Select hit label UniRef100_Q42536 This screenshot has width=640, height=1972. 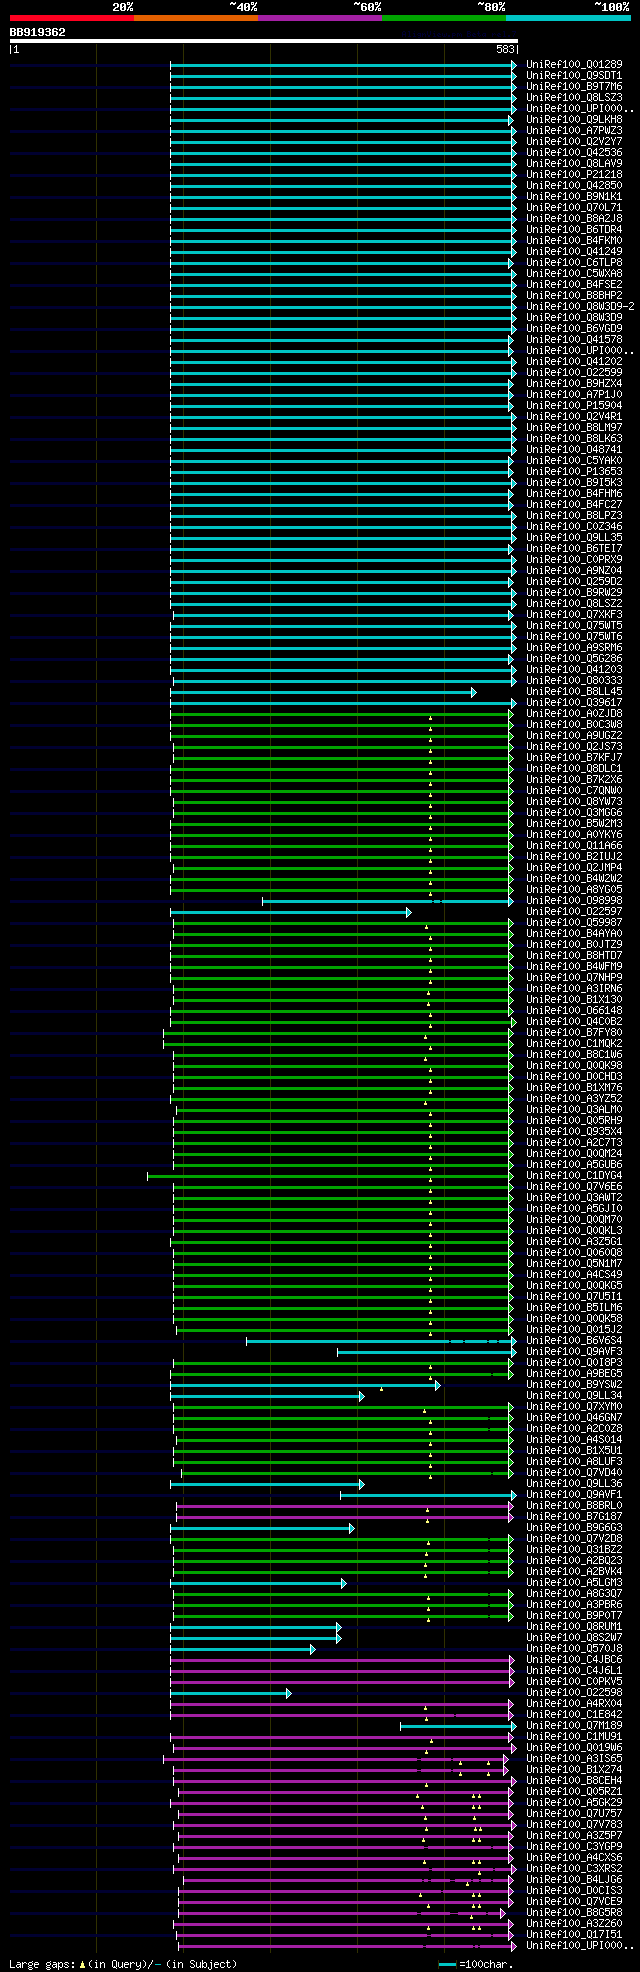(574, 152)
